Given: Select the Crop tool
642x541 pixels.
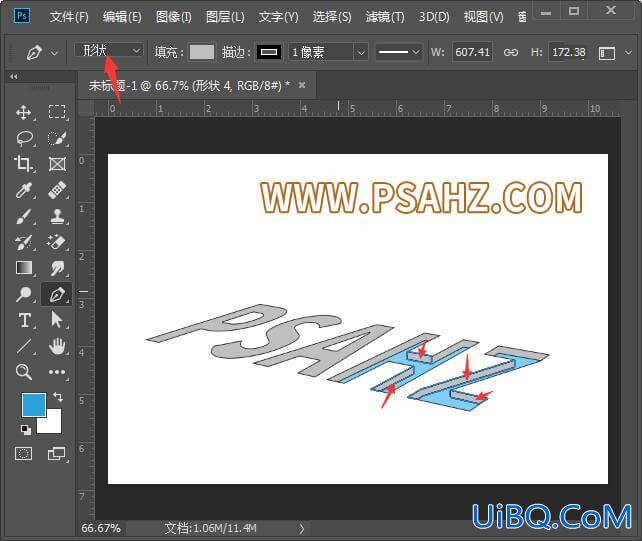Looking at the screenshot, I should [x=24, y=164].
